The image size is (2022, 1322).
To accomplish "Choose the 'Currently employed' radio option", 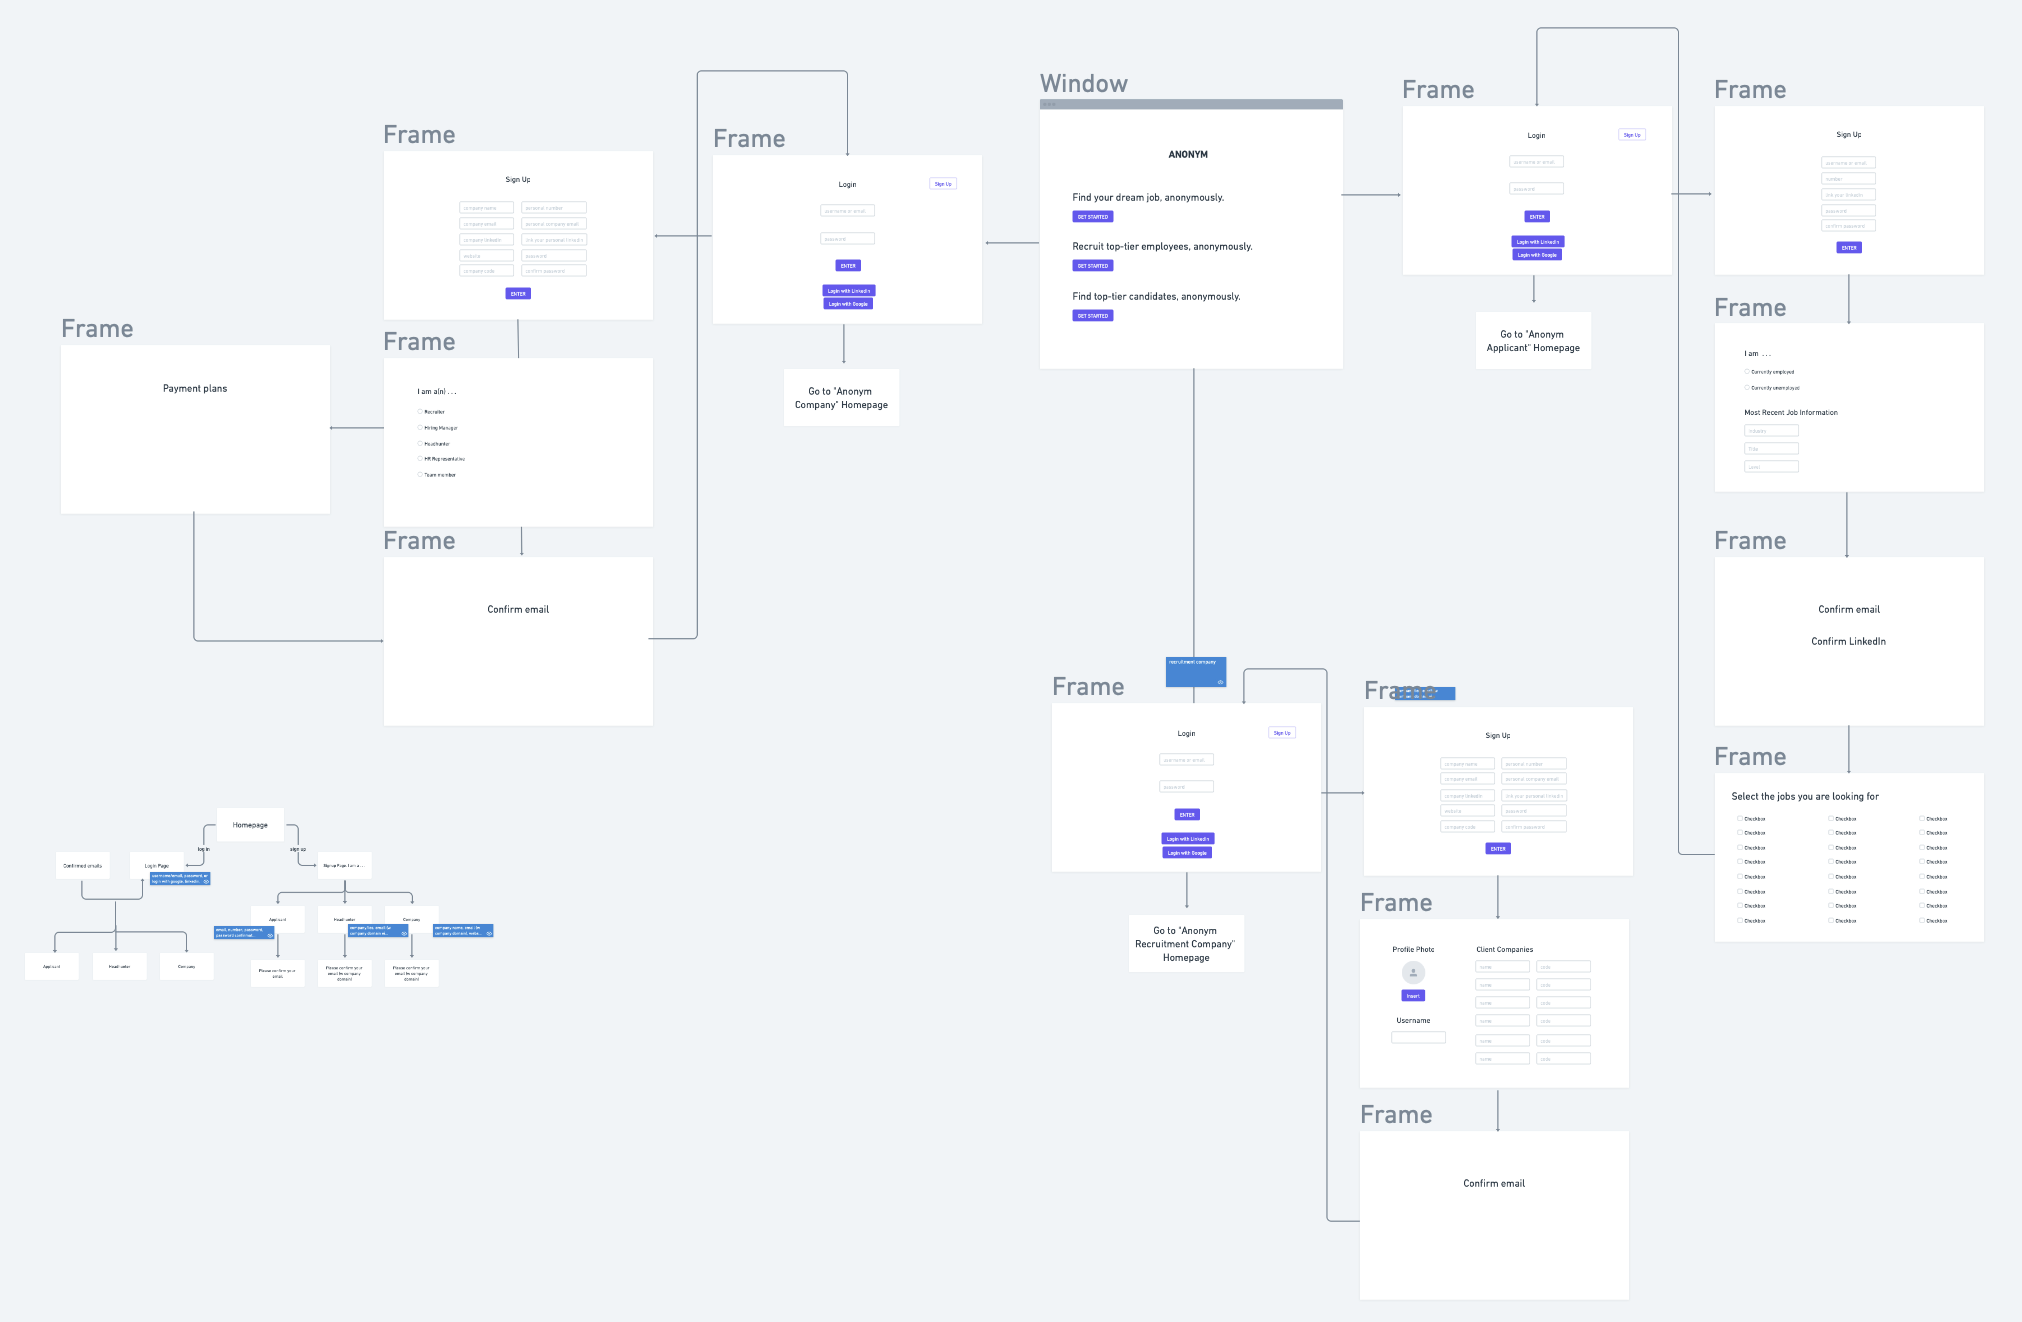I will (x=1747, y=372).
